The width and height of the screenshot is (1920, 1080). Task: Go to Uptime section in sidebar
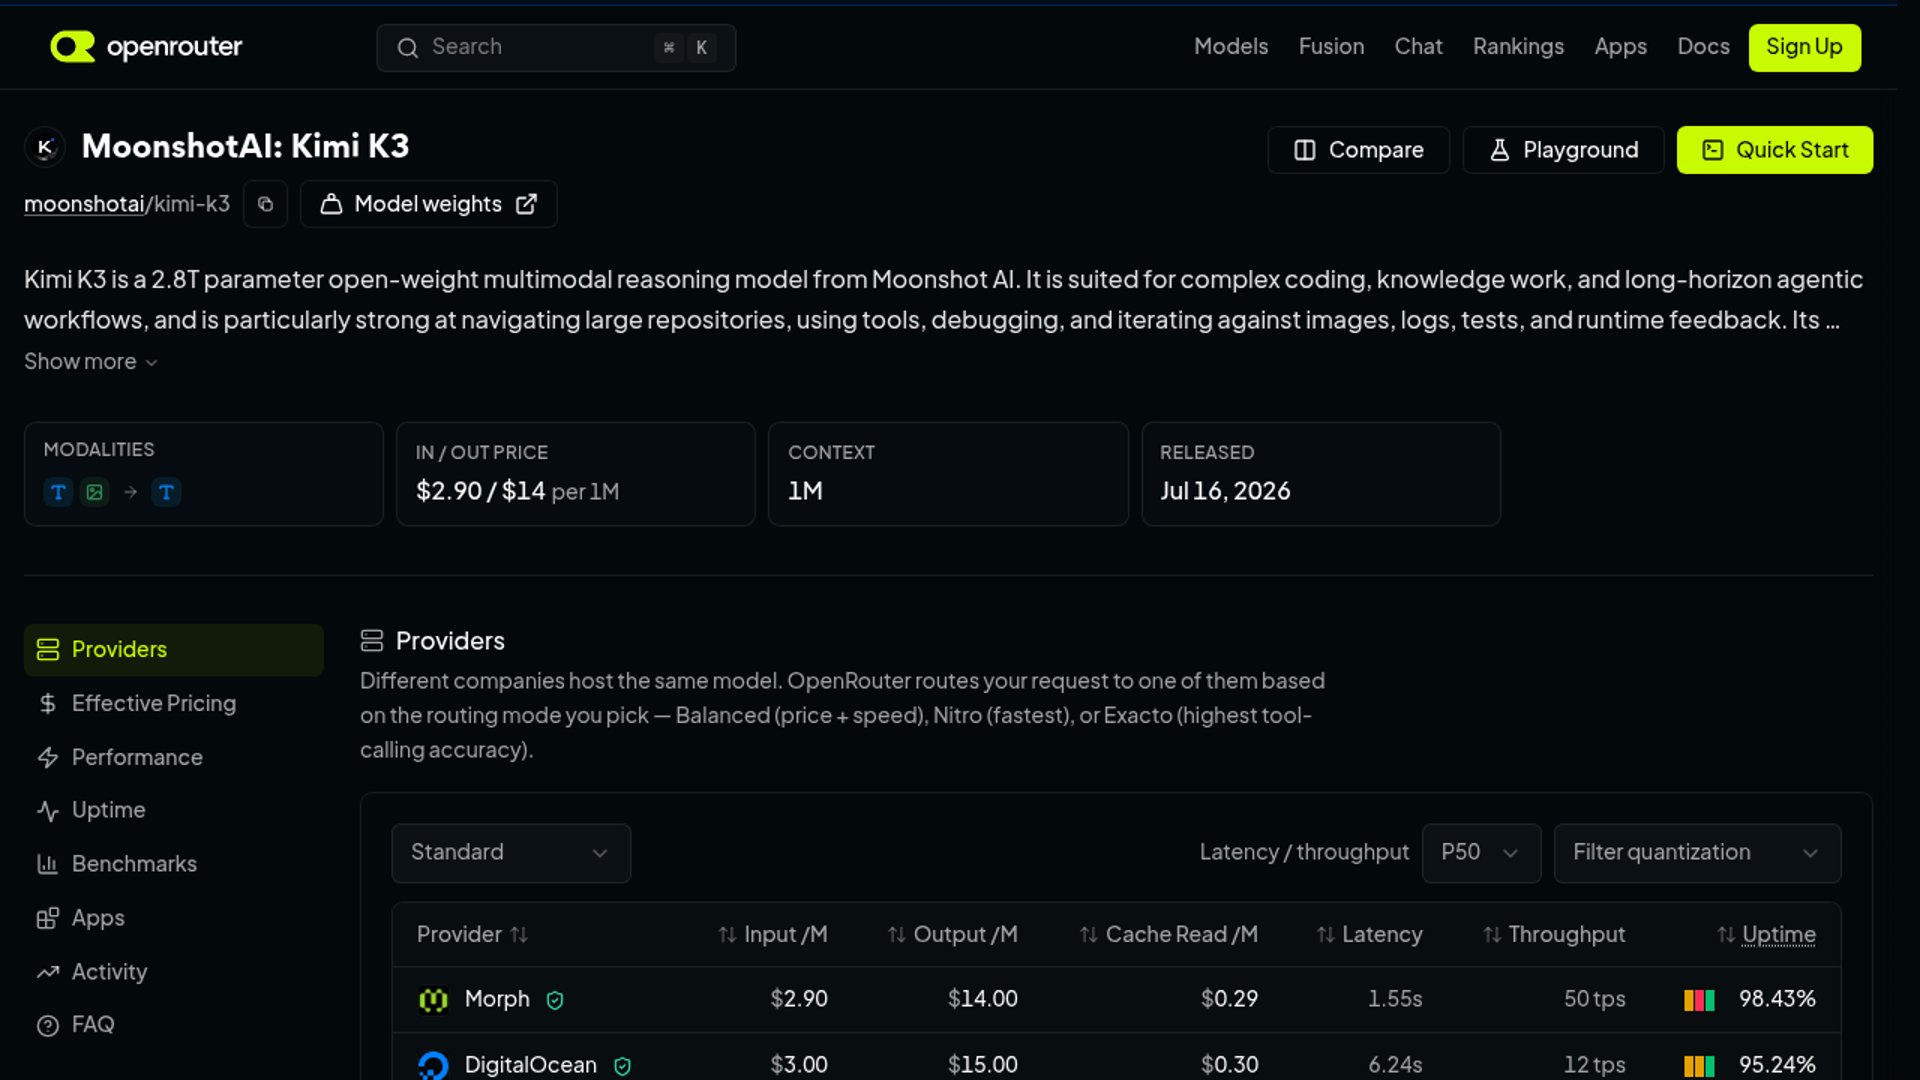tap(174, 810)
